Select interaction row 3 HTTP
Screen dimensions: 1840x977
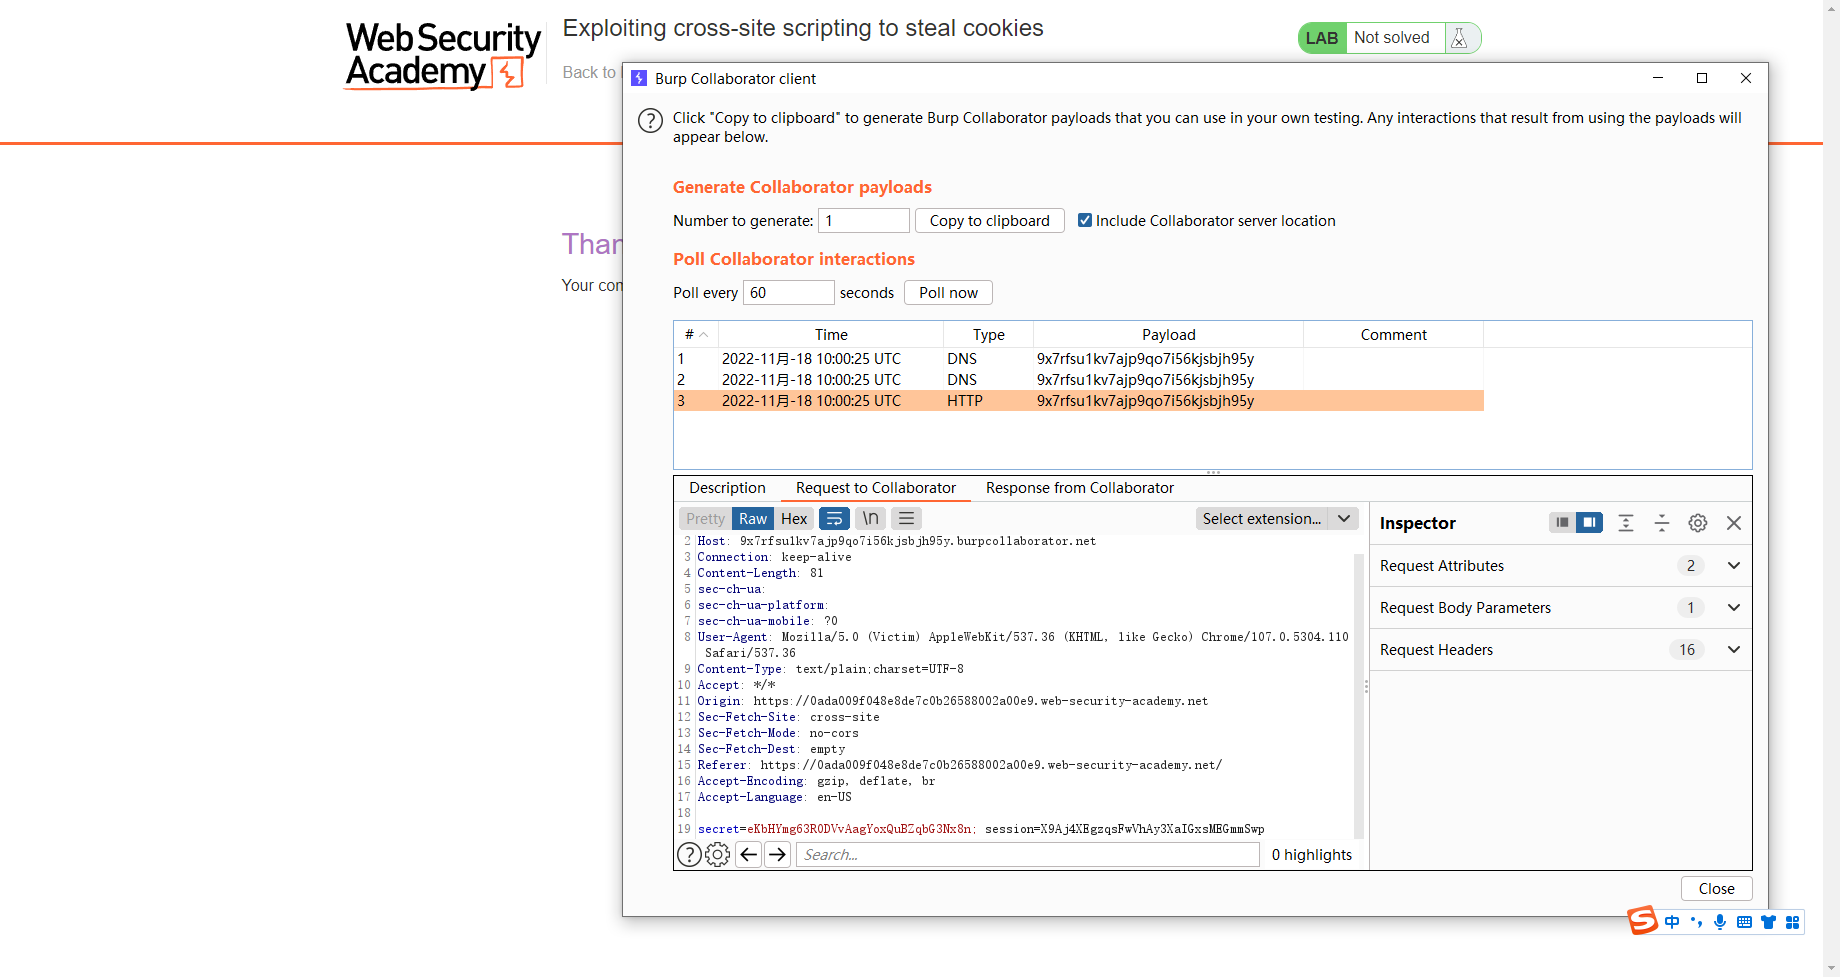1078,400
